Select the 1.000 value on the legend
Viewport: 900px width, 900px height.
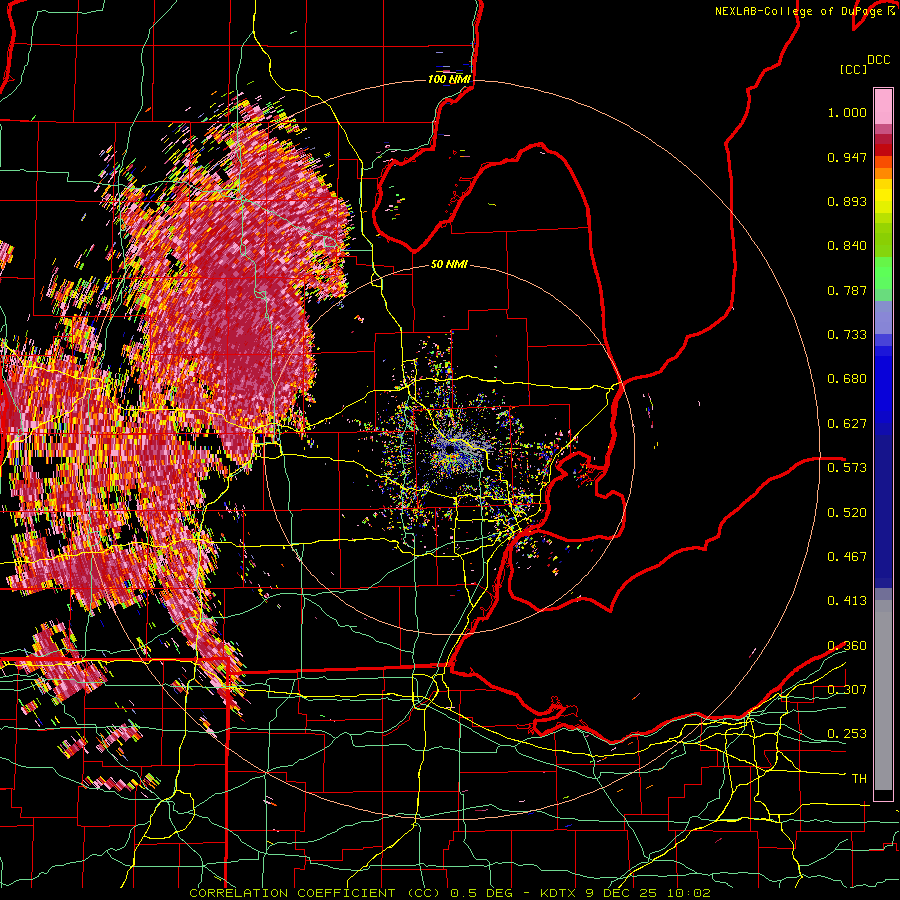click(847, 112)
